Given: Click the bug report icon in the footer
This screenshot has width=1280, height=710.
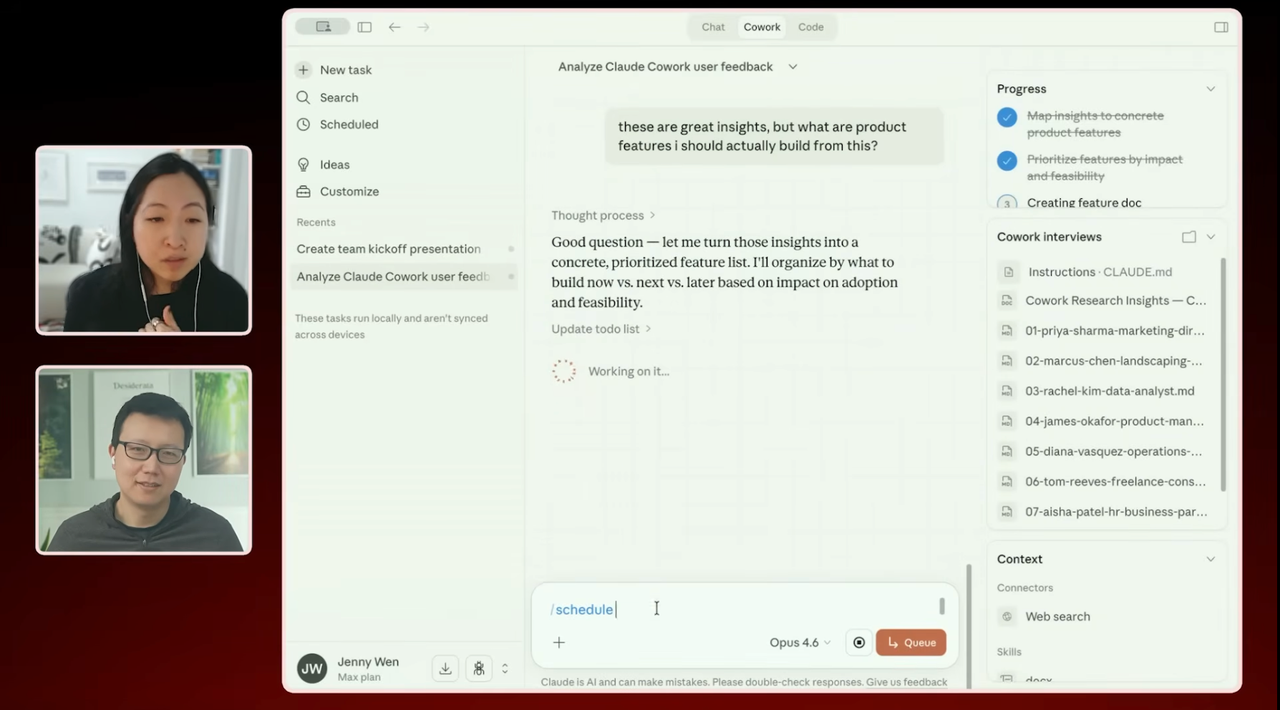Looking at the screenshot, I should (x=479, y=669).
